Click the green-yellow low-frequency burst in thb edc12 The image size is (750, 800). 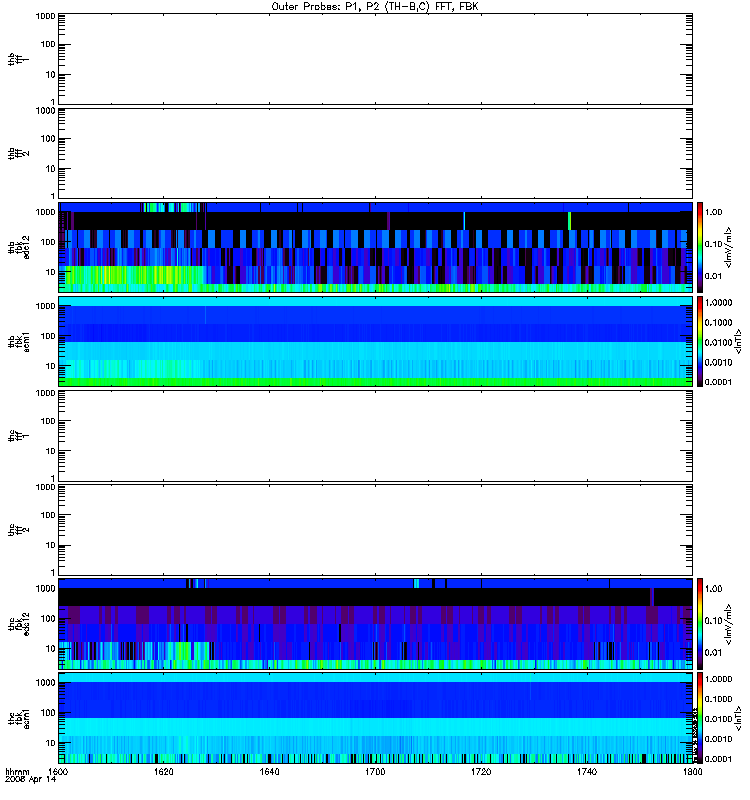click(133, 276)
